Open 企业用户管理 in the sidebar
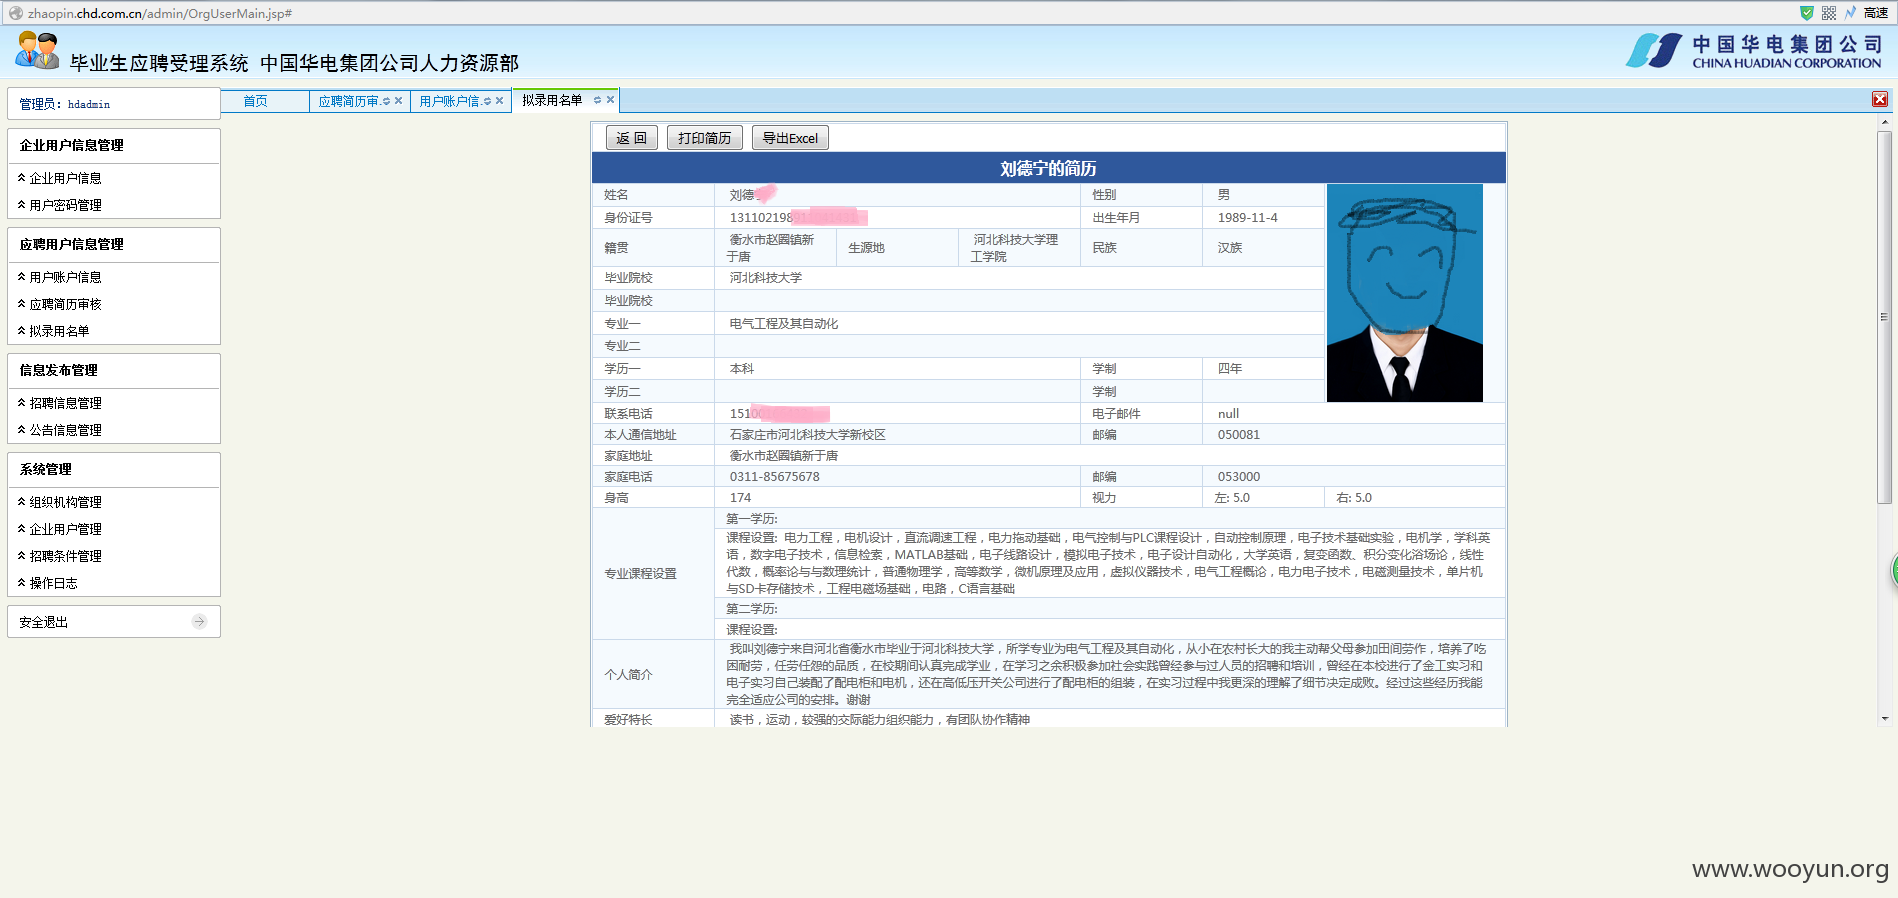Screen dimensions: 1898x898 [x=66, y=529]
